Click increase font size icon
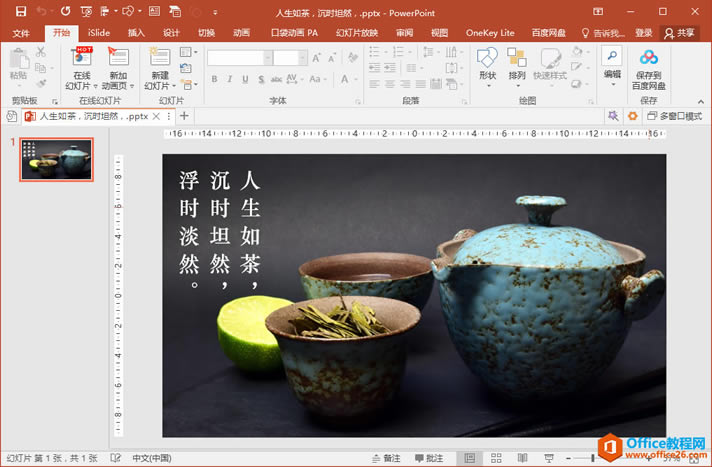Image resolution: width=712 pixels, height=467 pixels. [x=316, y=58]
